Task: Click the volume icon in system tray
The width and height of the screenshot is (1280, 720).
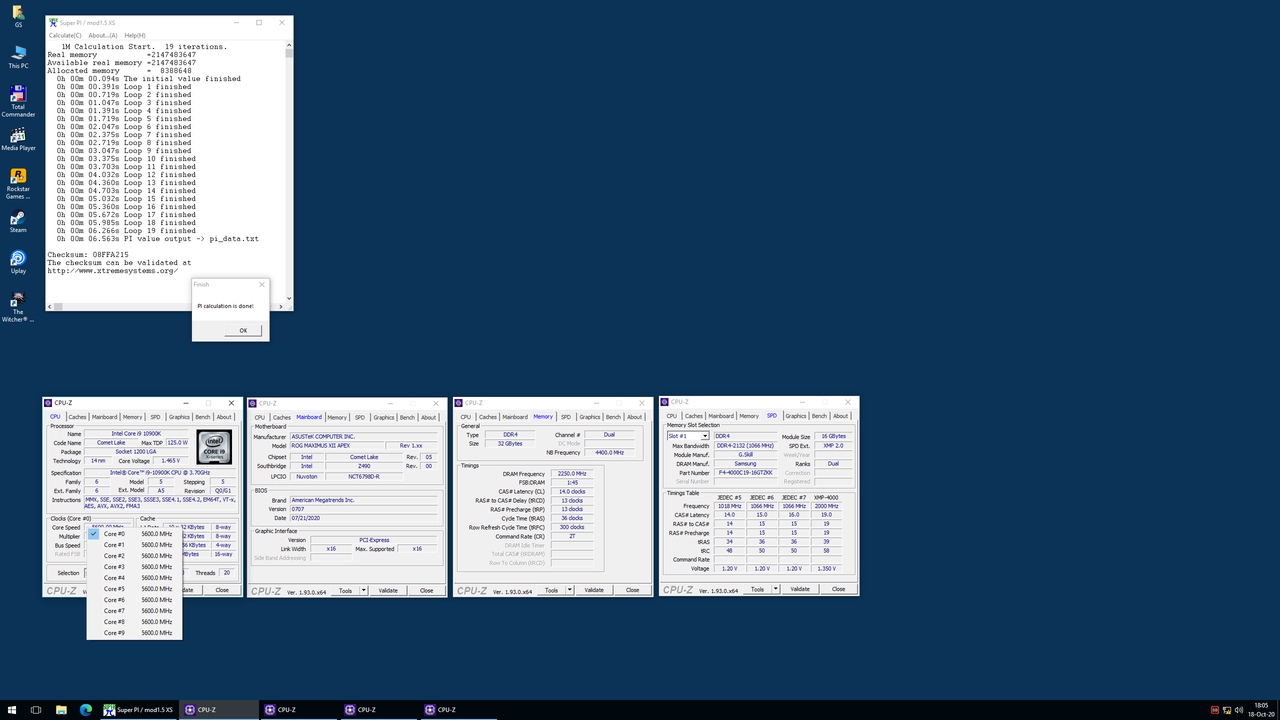Action: [1240, 710]
